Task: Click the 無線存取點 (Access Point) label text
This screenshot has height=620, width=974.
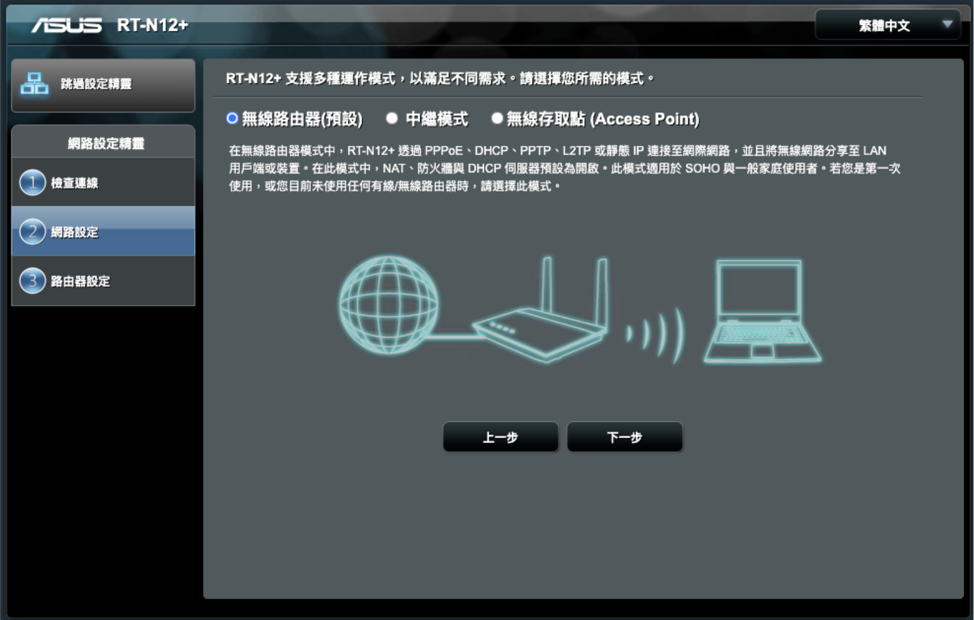Action: pyautogui.click(x=603, y=119)
